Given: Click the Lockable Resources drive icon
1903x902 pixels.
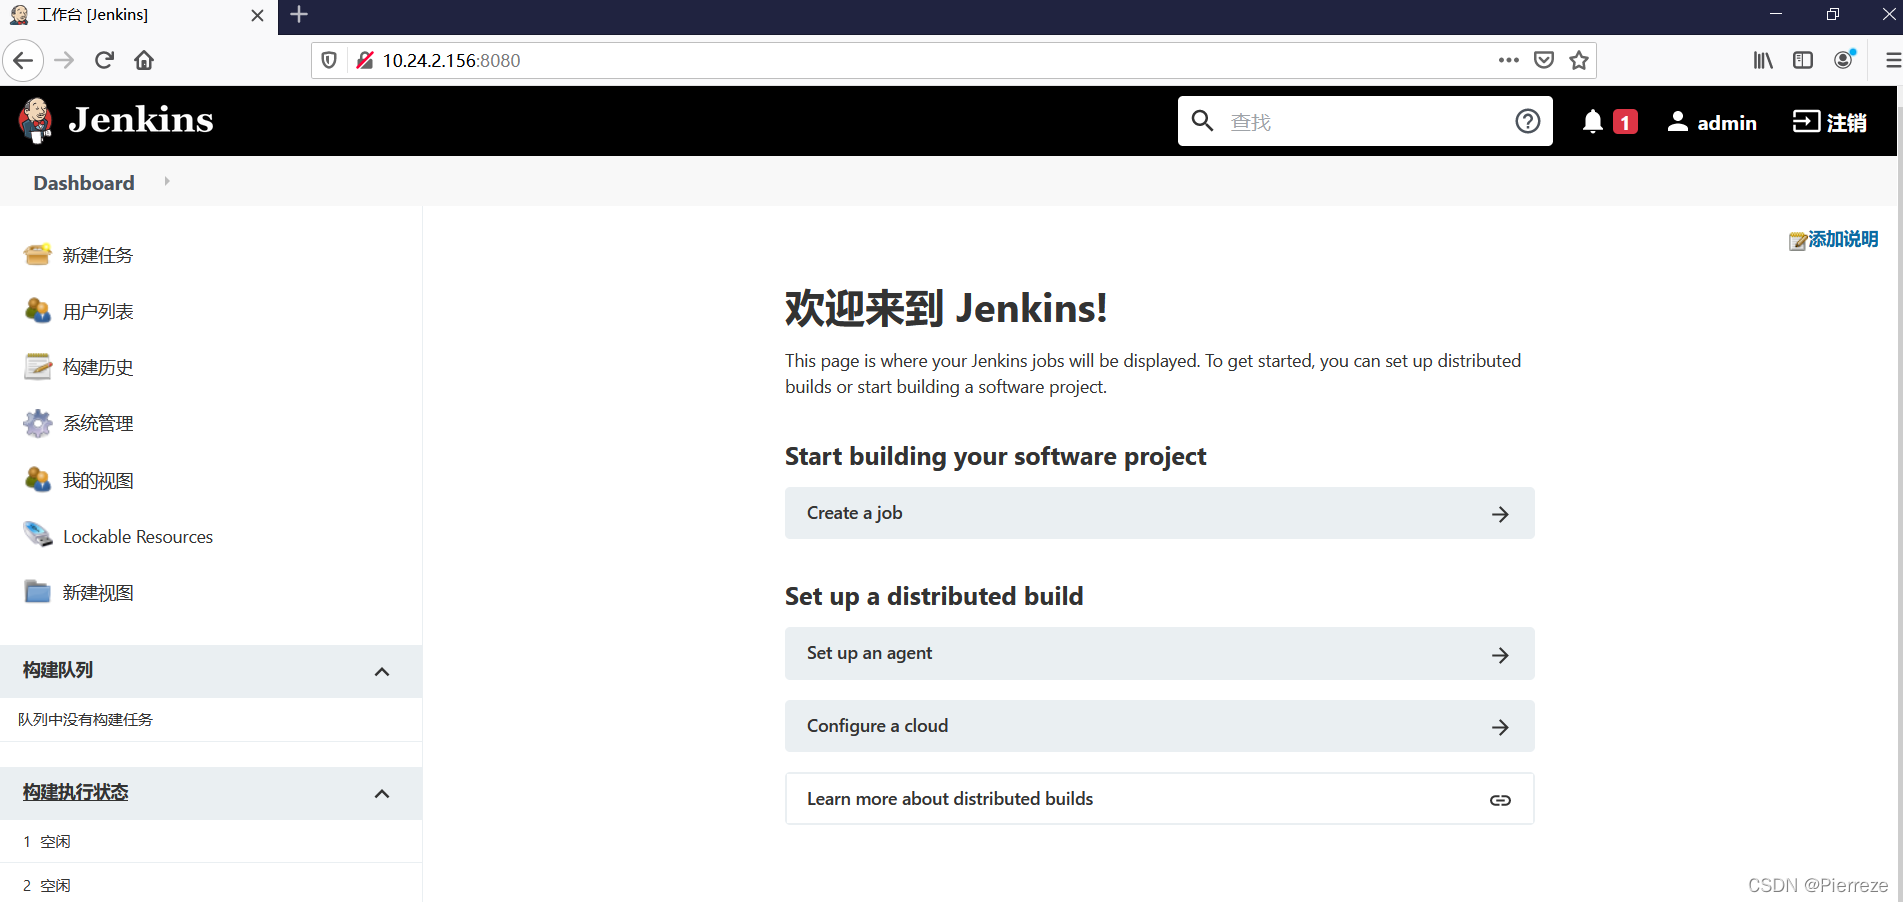Looking at the screenshot, I should pos(38,536).
